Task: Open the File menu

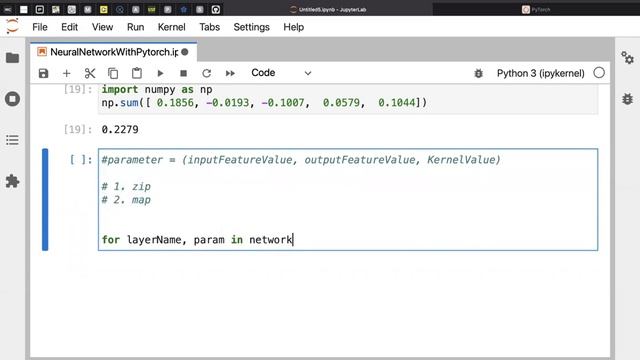Action: (40, 27)
